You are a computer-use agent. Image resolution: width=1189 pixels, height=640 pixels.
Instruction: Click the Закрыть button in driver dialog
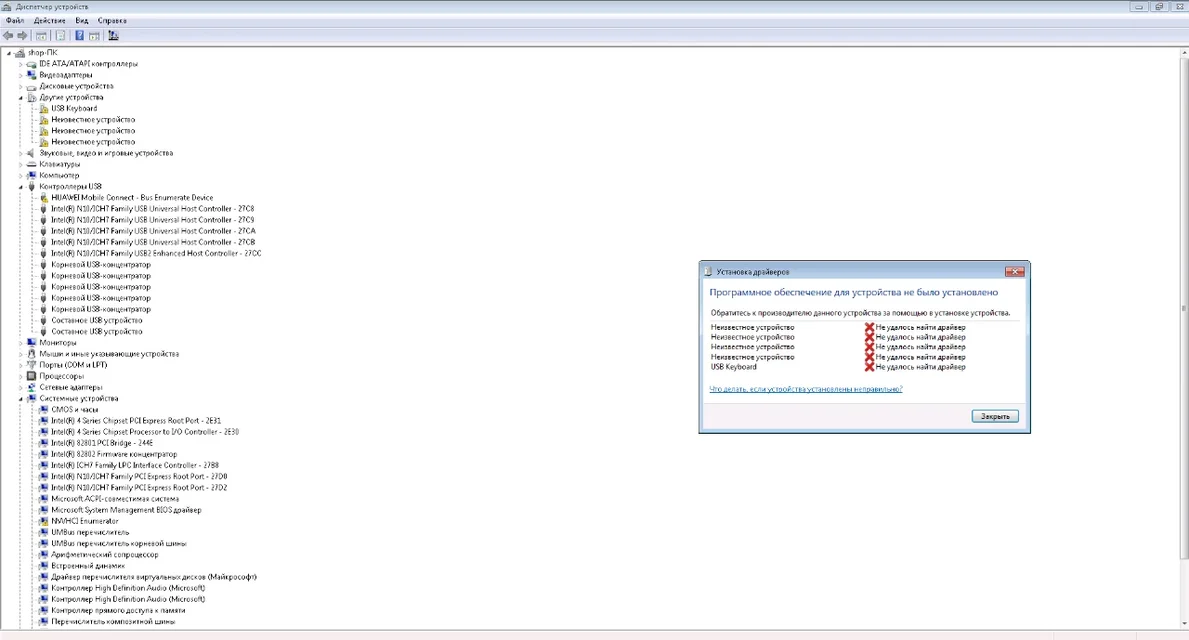point(995,416)
